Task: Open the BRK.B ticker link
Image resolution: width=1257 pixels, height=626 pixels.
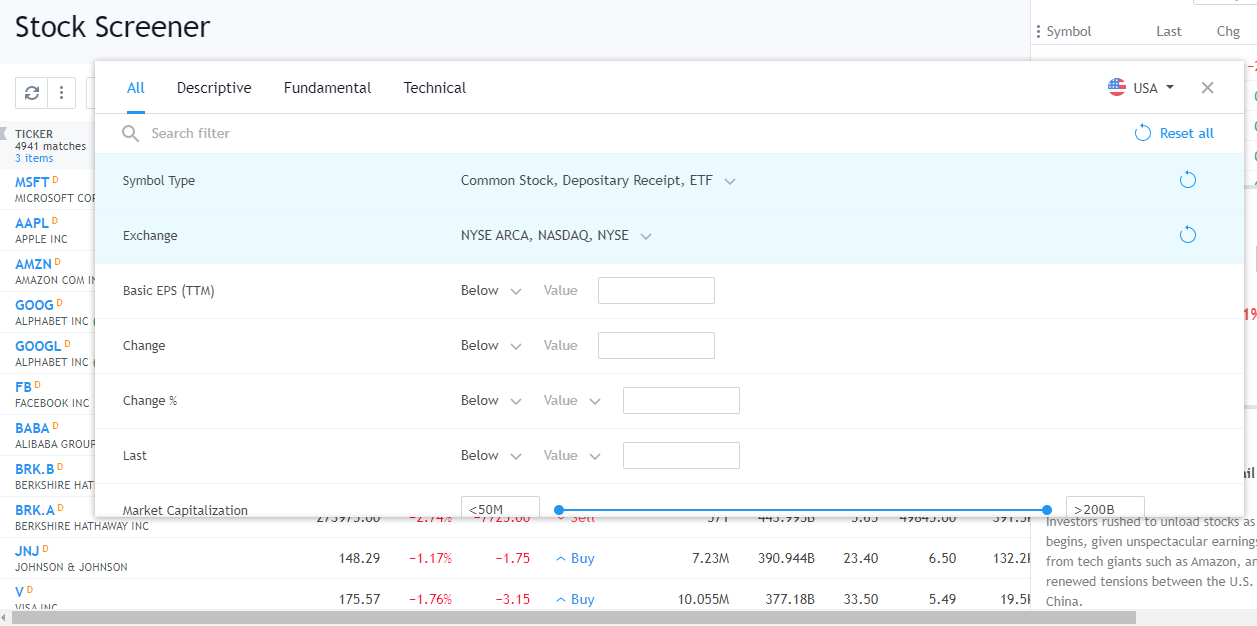Action: click(35, 469)
